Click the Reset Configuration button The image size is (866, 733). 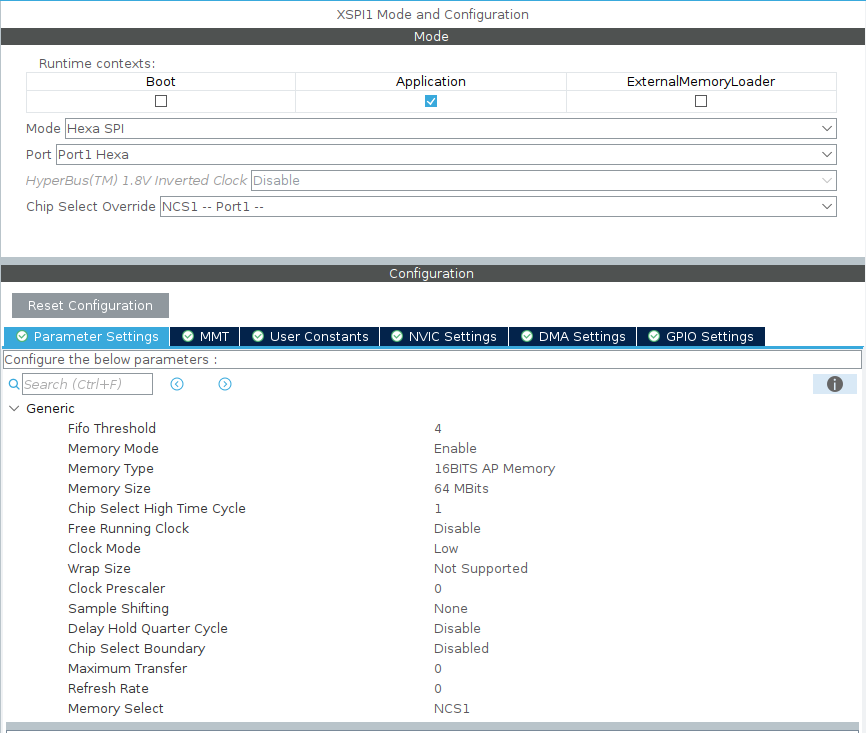point(89,305)
